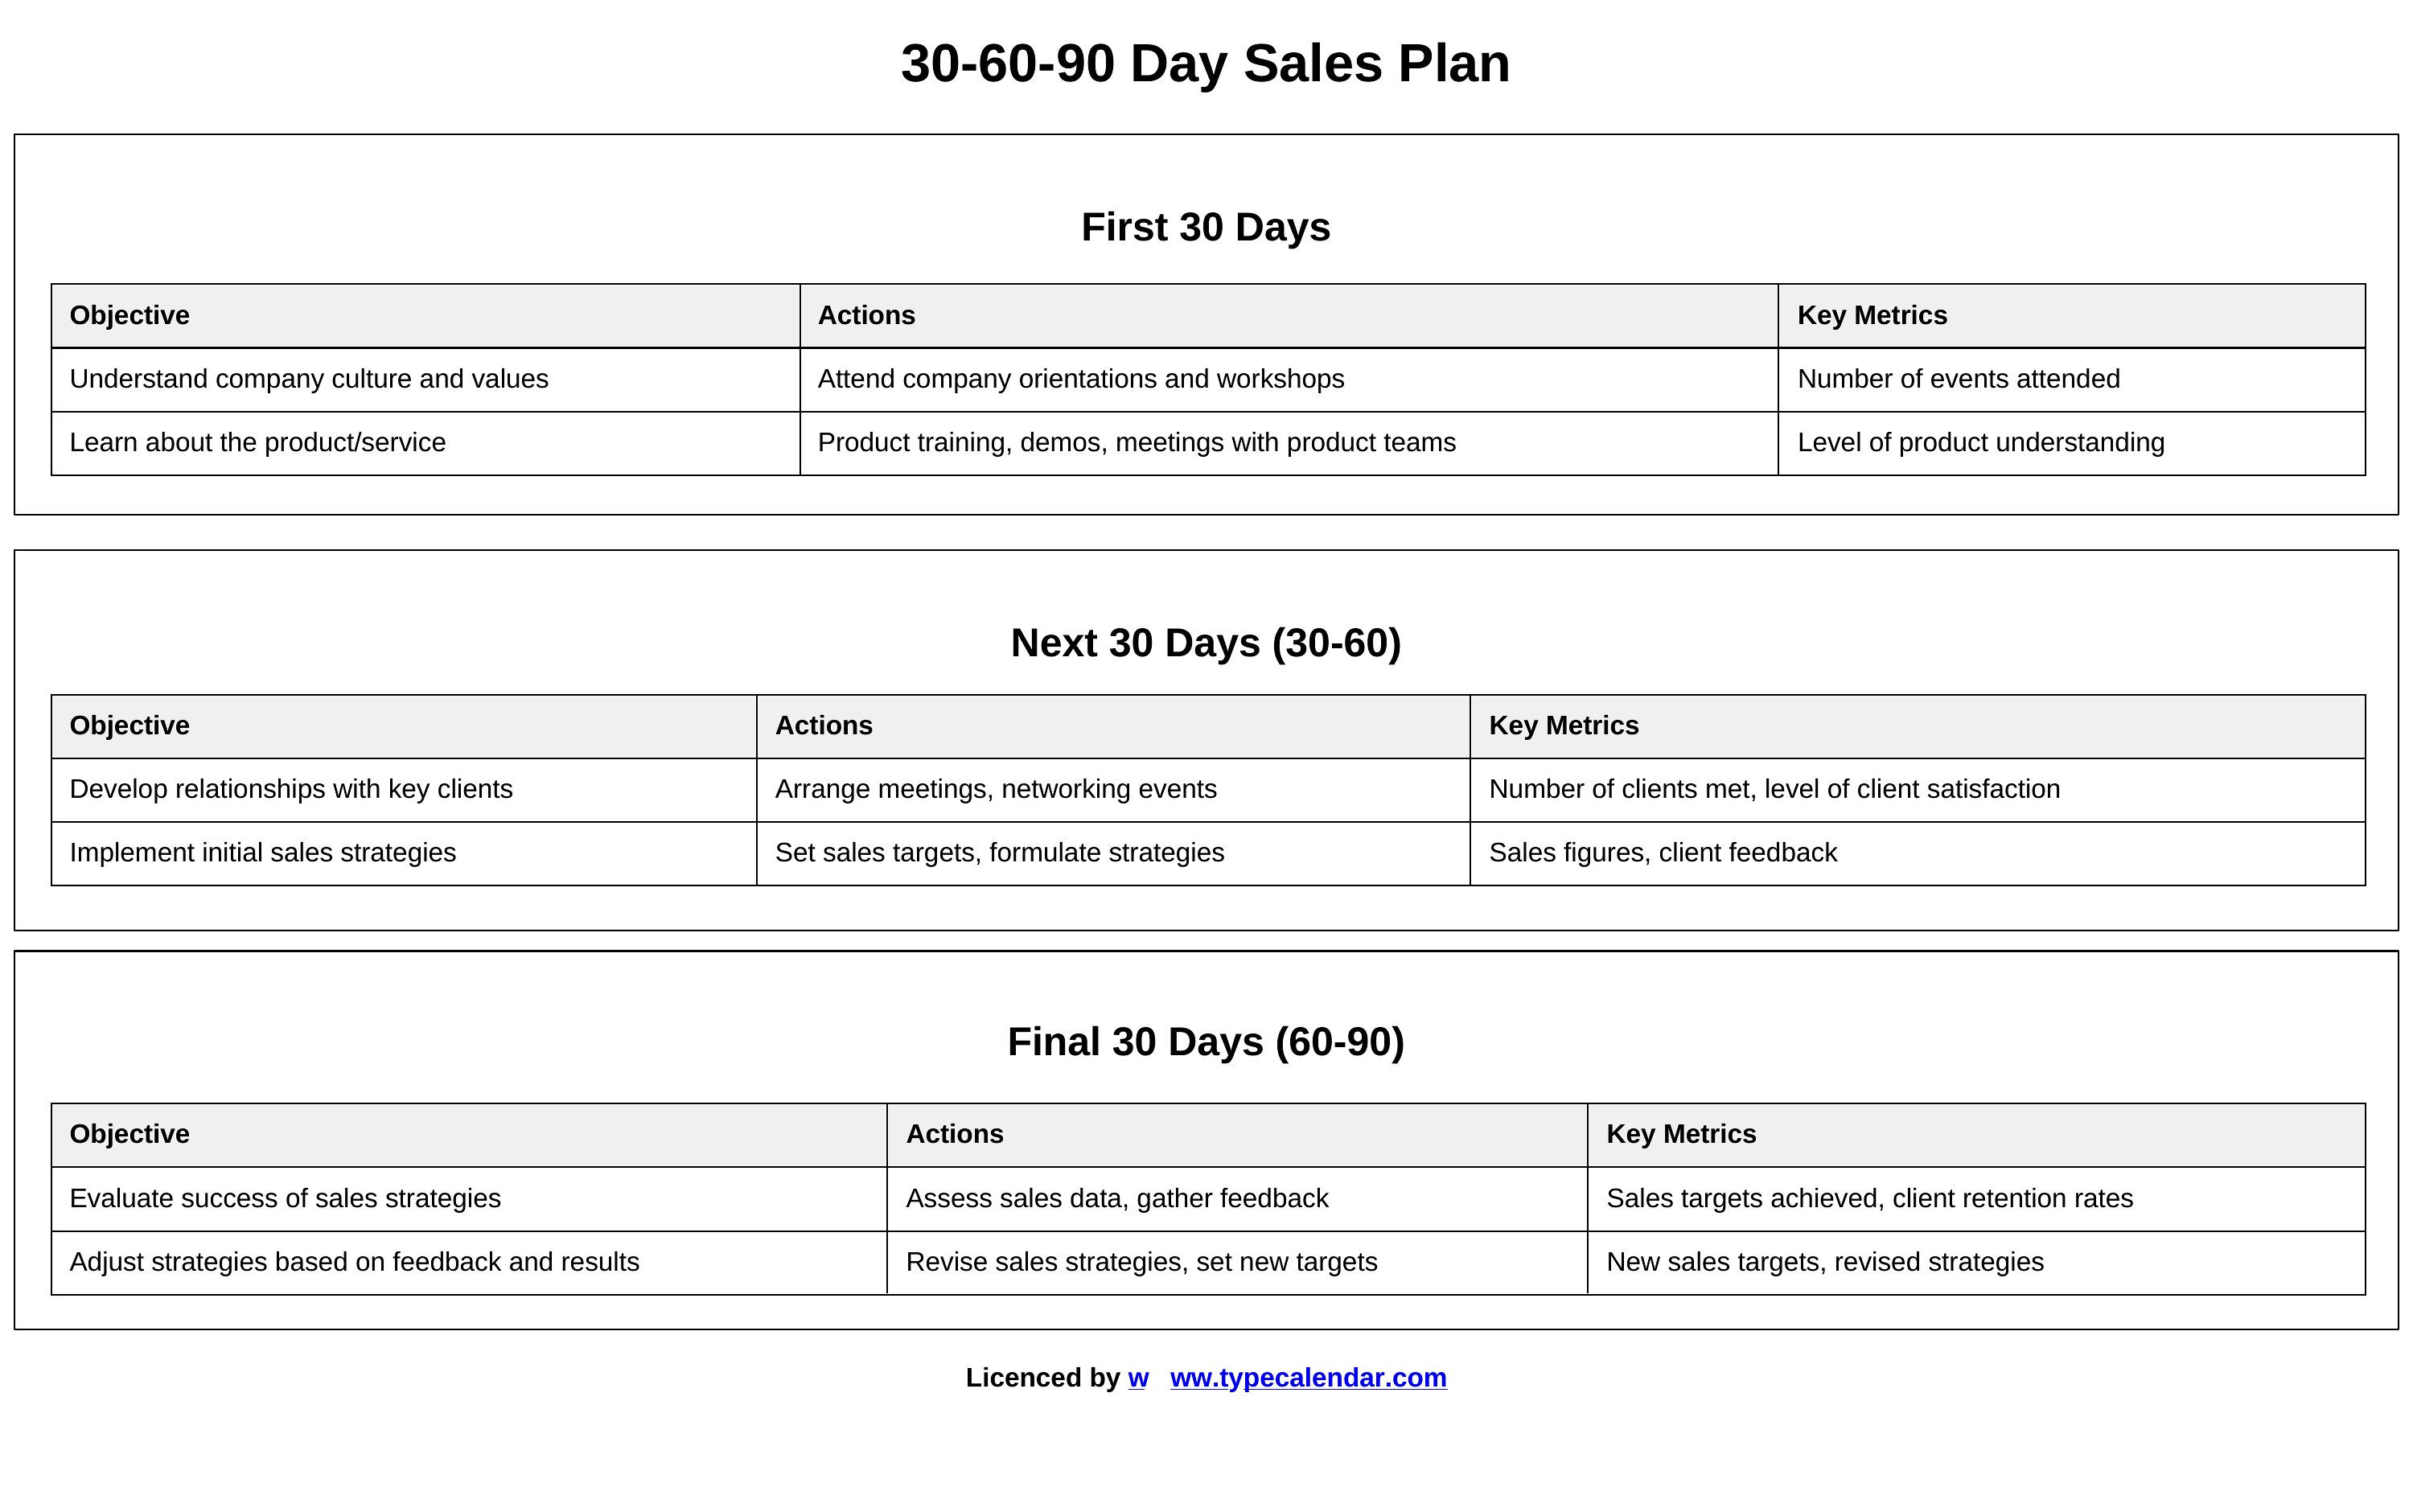The width and height of the screenshot is (2413, 1512).
Task: Select 'Assess sales data, gather feedback' cell
Action: 1237,1199
